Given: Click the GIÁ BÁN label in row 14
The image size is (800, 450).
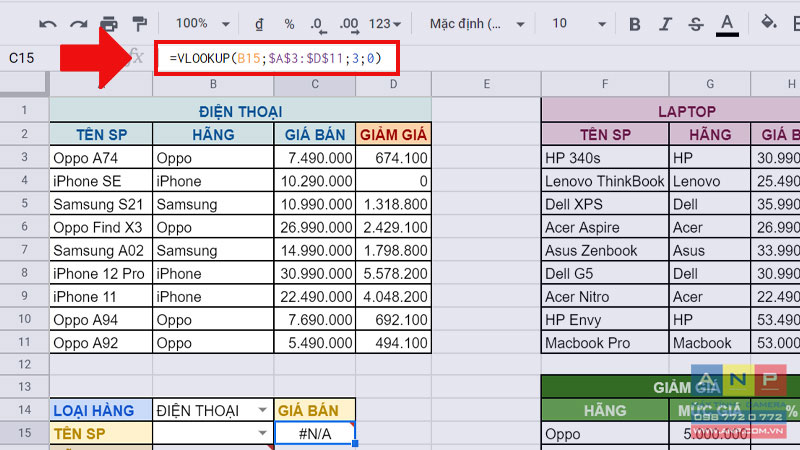Looking at the screenshot, I should pos(315,410).
